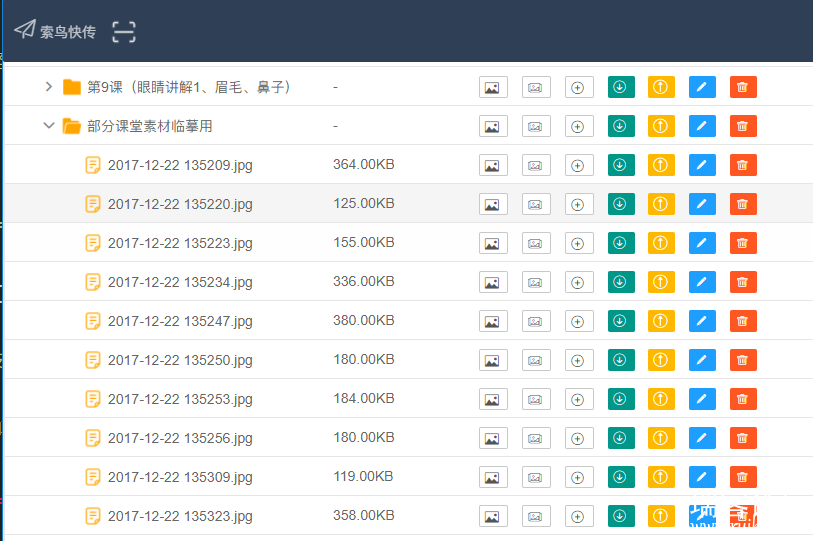Click the 358.00KB size value
The width and height of the screenshot is (813, 541).
(x=363, y=515)
